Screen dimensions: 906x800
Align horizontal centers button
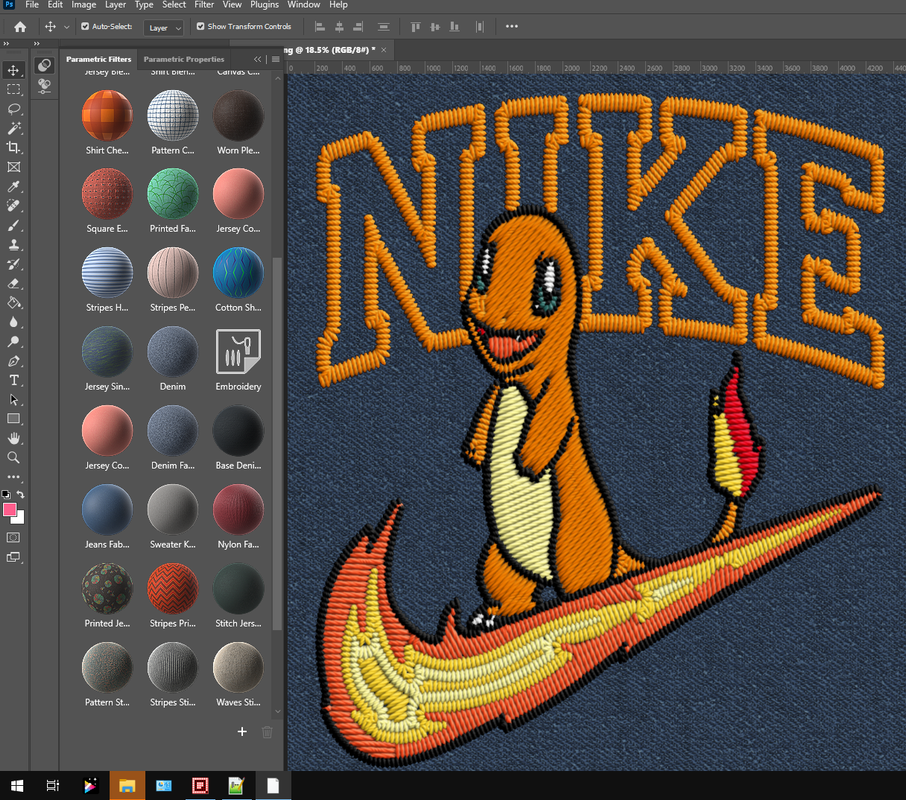[x=339, y=27]
